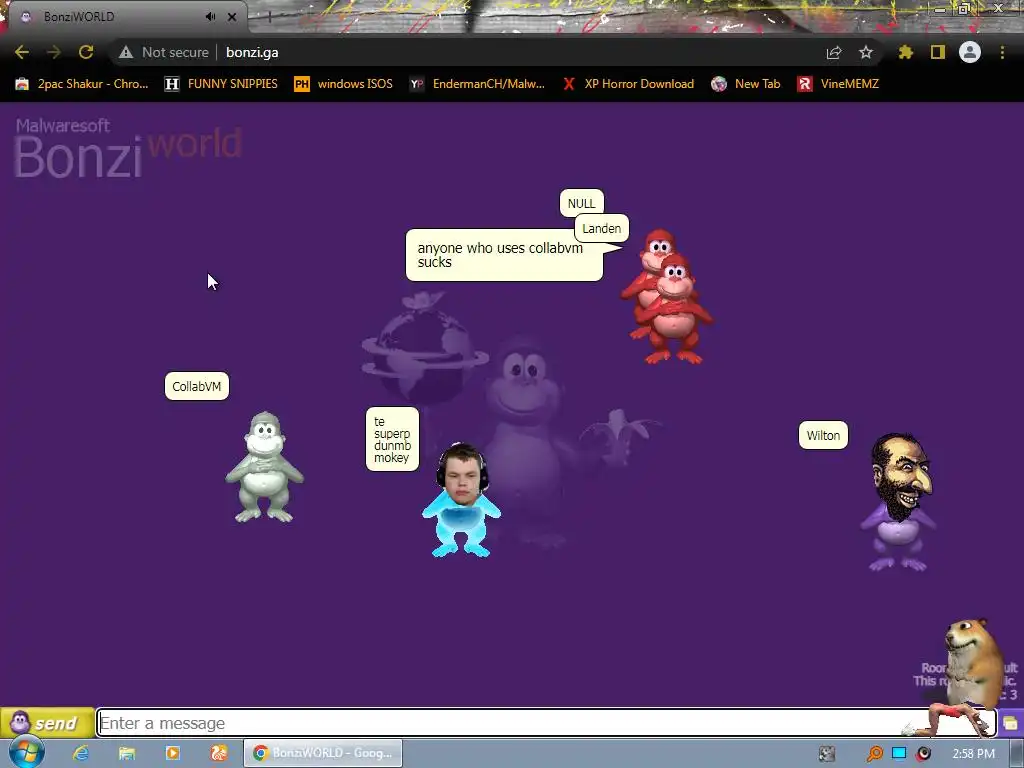
Task: Open the VineMEMZ bookmark
Action: point(838,84)
